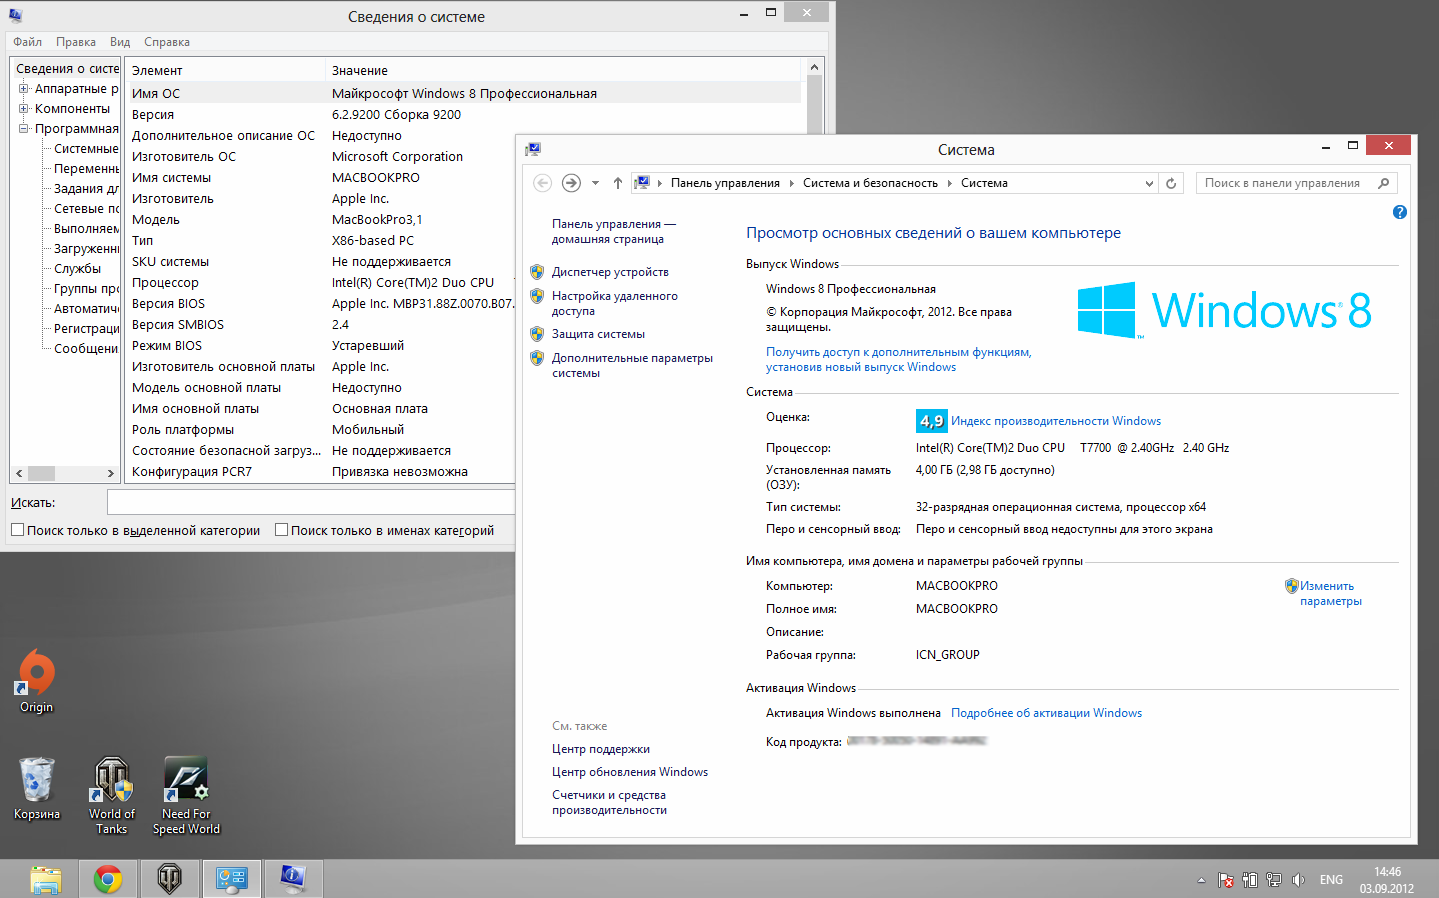Screen dimensions: 1439x898
Task: Open the Корзина recycle bin icon
Action: click(37, 781)
